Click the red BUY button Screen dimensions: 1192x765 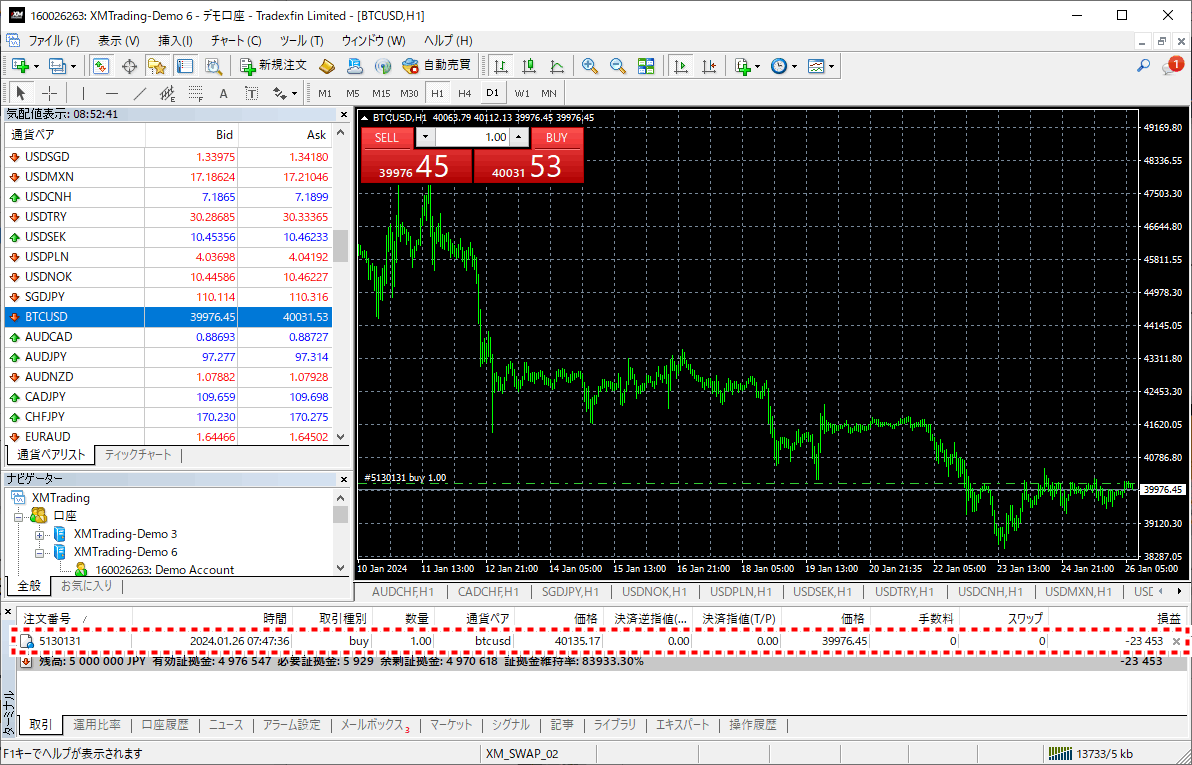tap(556, 138)
